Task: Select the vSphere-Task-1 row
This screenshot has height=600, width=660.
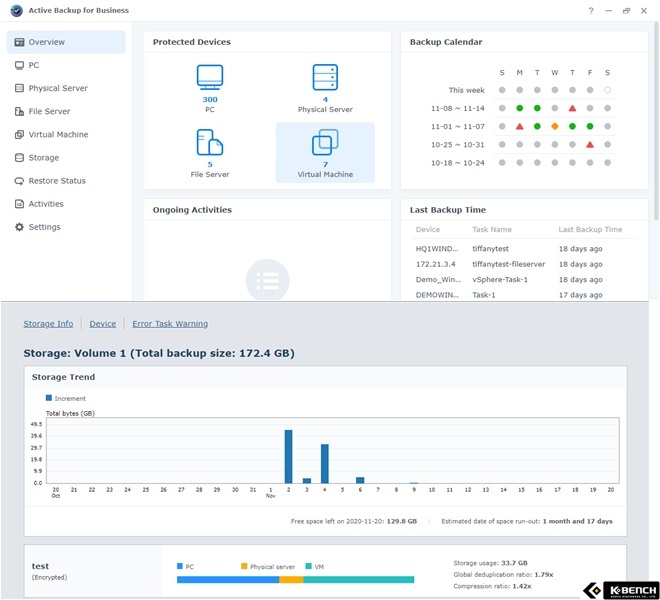Action: (524, 280)
